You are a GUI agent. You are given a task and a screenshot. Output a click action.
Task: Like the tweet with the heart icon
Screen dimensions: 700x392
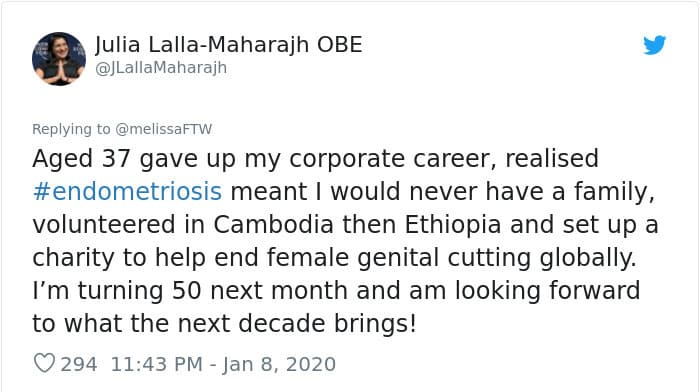click(44, 363)
